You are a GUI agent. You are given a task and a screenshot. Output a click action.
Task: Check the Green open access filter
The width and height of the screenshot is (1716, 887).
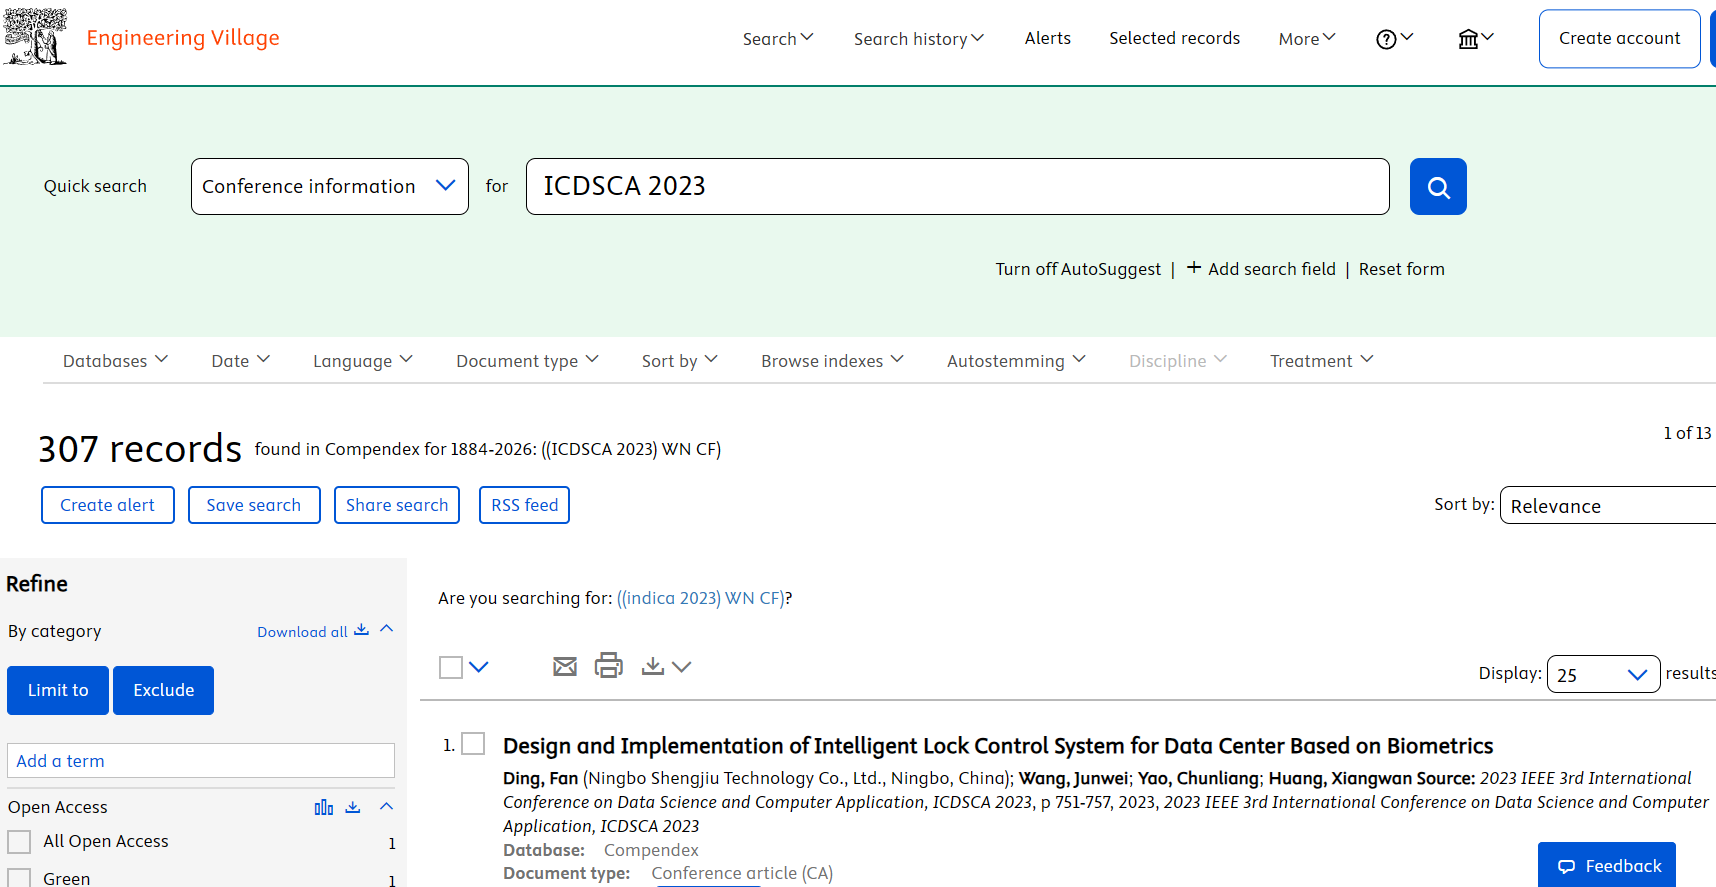[x=19, y=877]
